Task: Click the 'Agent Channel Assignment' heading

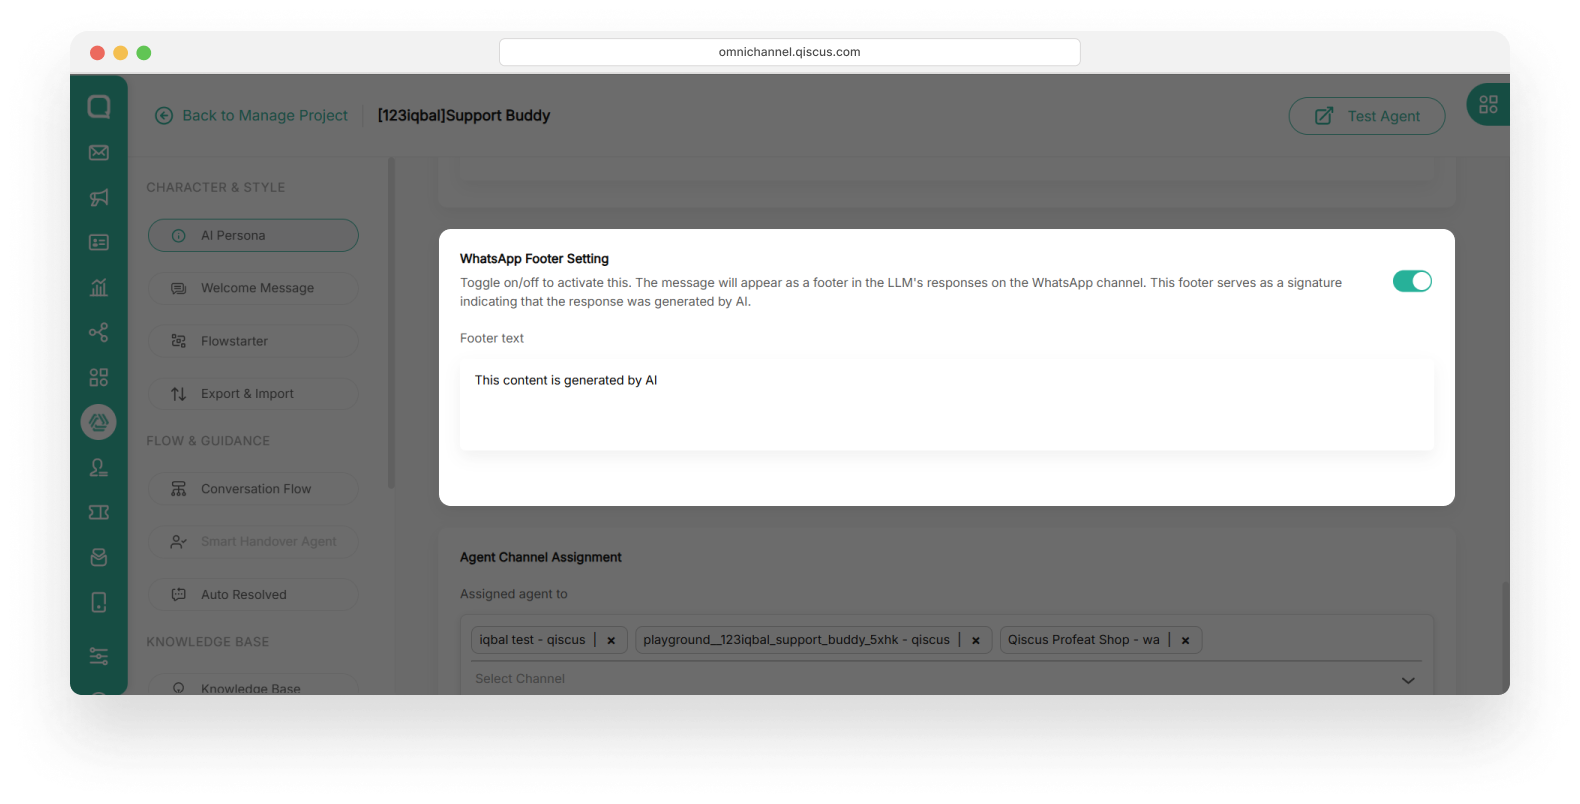Action: 541,558
